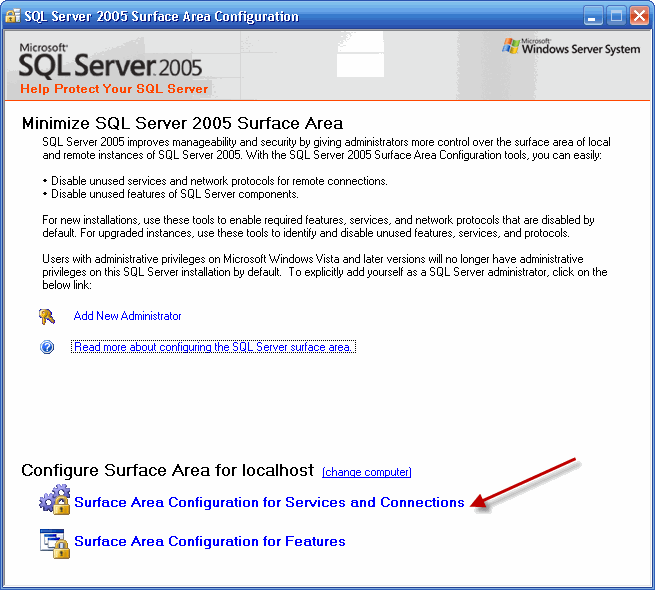Click the Windows Server System logo
The width and height of the screenshot is (655, 590).
(x=571, y=47)
